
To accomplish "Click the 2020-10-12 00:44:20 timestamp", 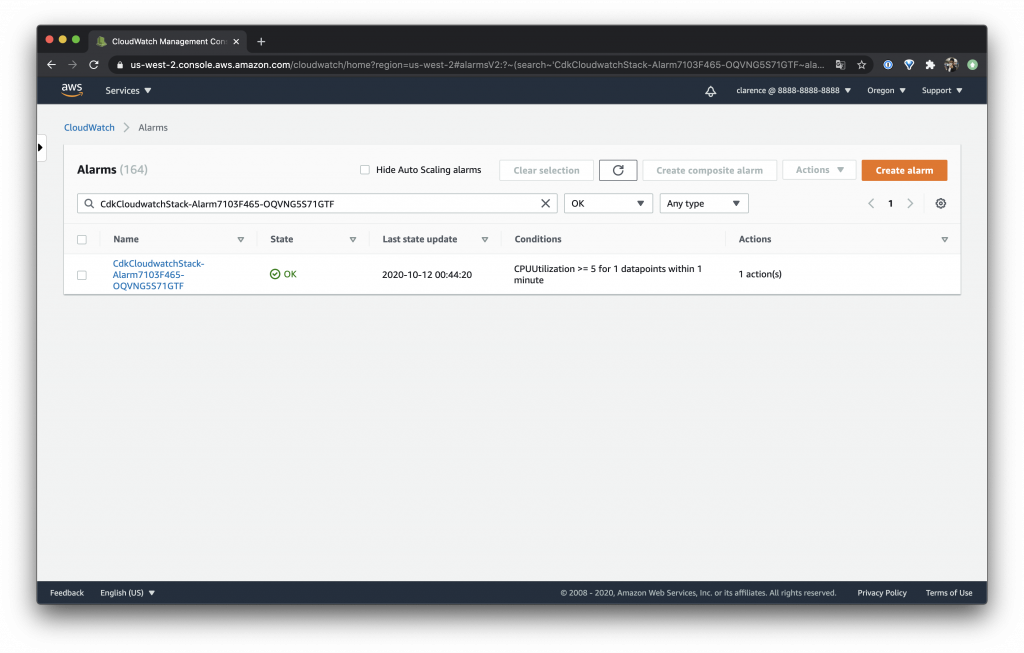I will click(426, 275).
